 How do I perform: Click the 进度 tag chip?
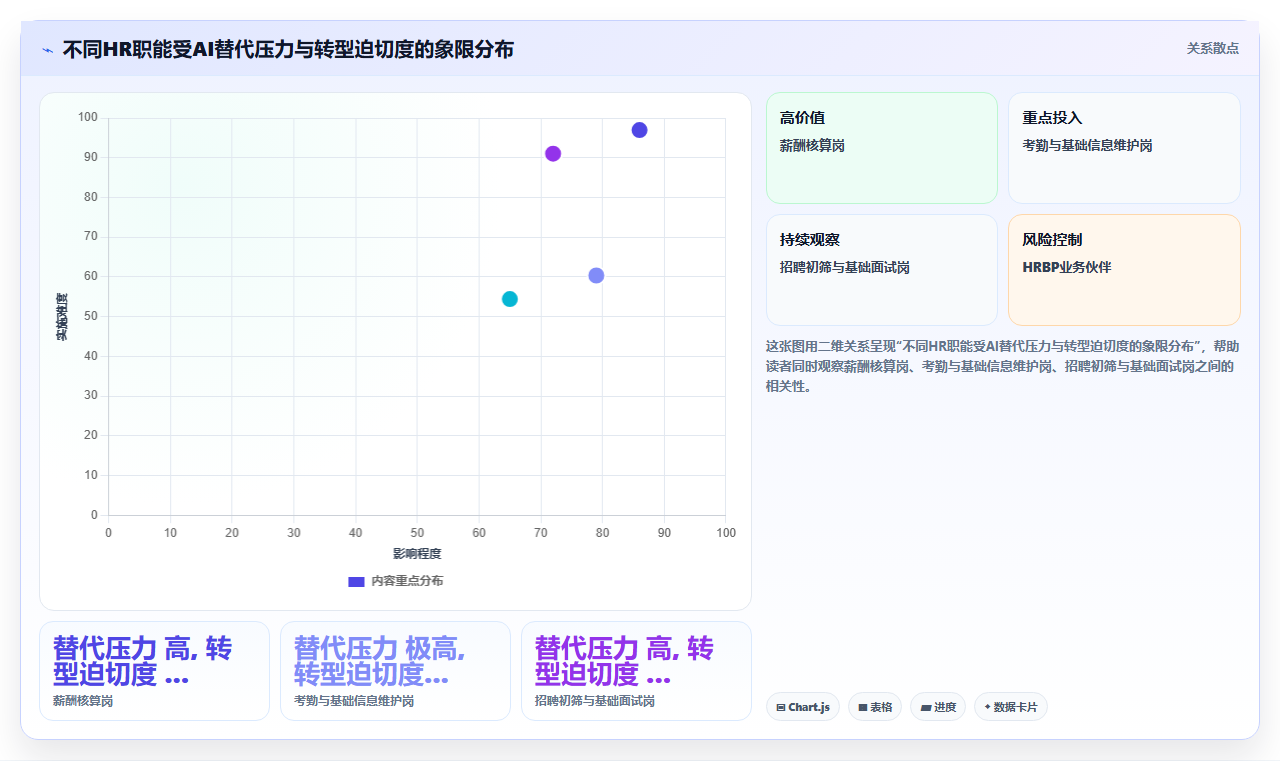938,707
